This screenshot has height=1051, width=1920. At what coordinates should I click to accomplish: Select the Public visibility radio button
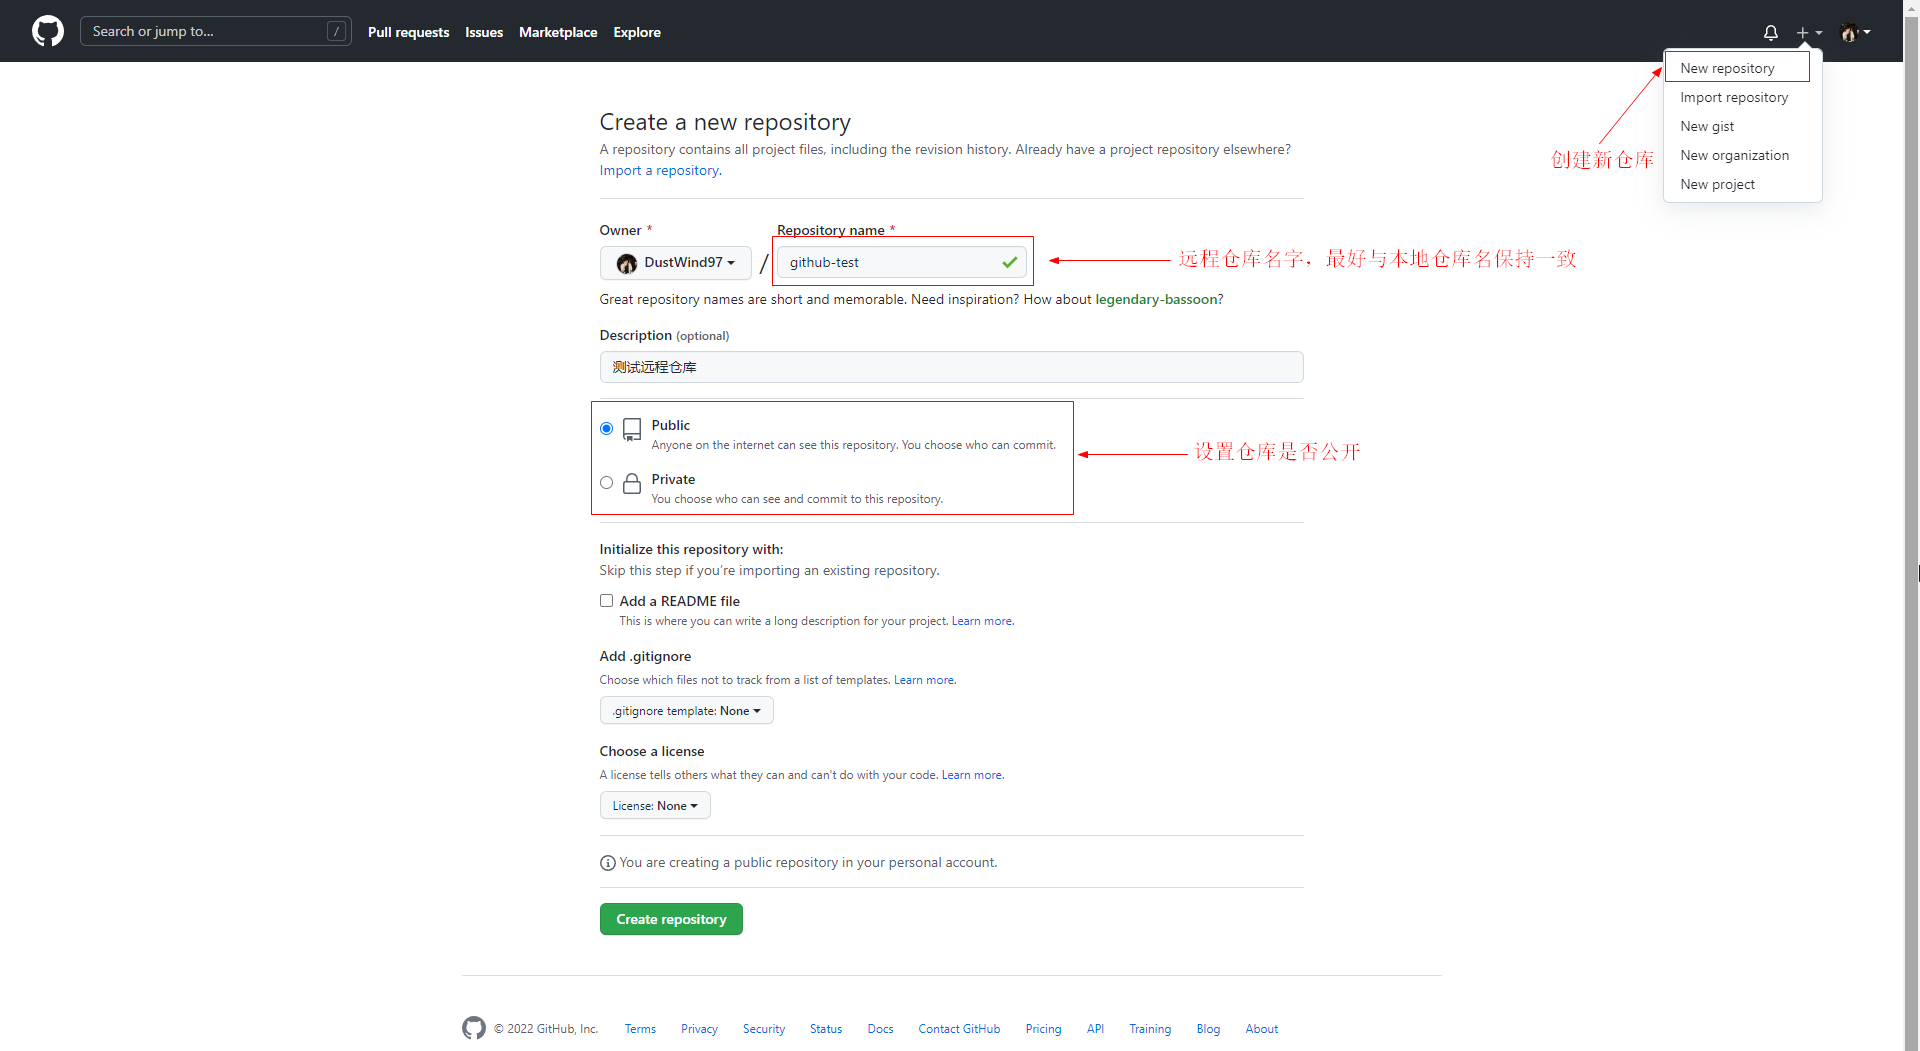(606, 429)
